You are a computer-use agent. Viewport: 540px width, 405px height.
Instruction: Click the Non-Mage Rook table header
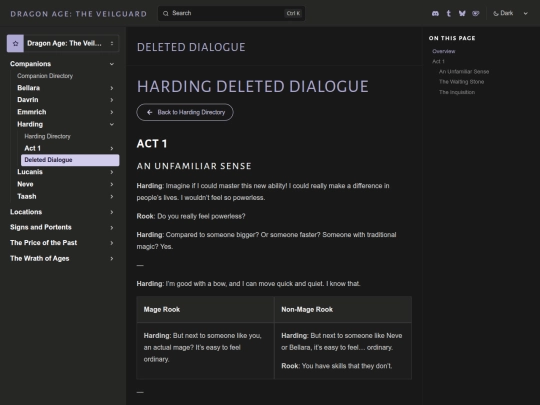307,310
